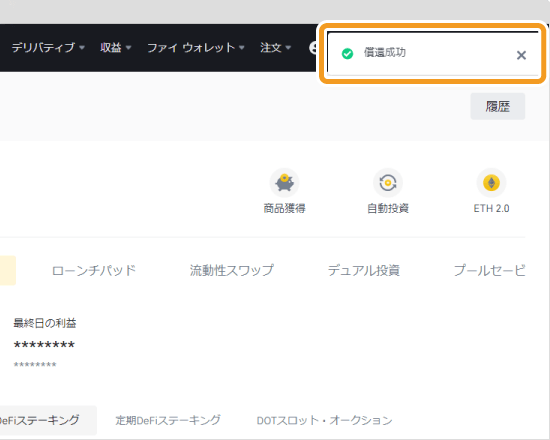Image resolution: width=550 pixels, height=440 pixels.
Task: Switch to the 流動性スワップ tab
Action: (232, 271)
